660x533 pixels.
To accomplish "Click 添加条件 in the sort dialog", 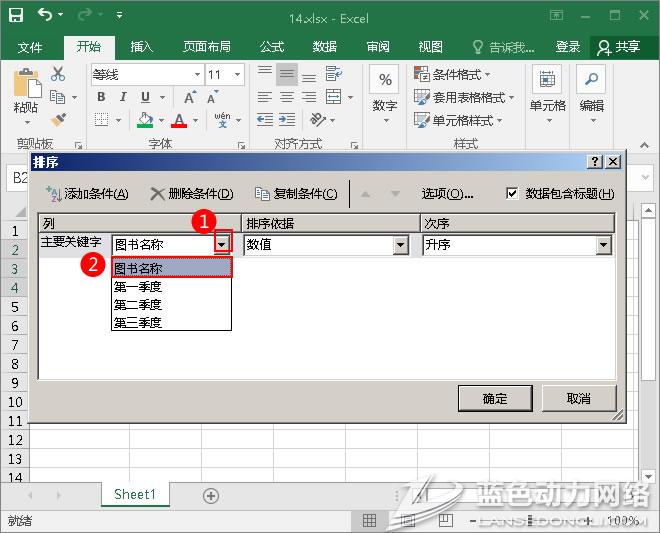I will (x=87, y=194).
